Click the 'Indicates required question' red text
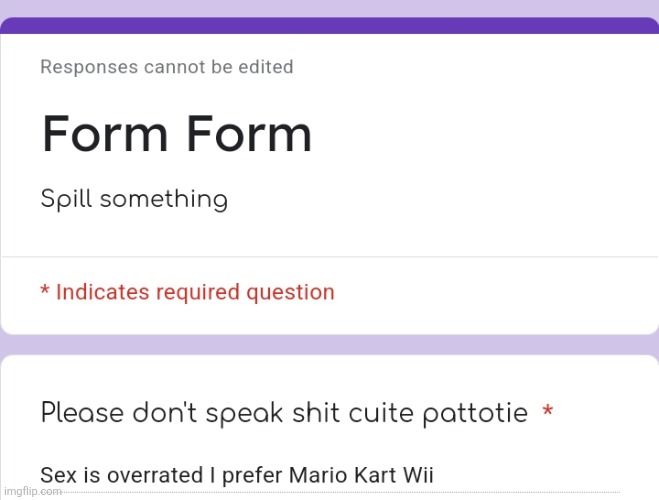 click(195, 292)
